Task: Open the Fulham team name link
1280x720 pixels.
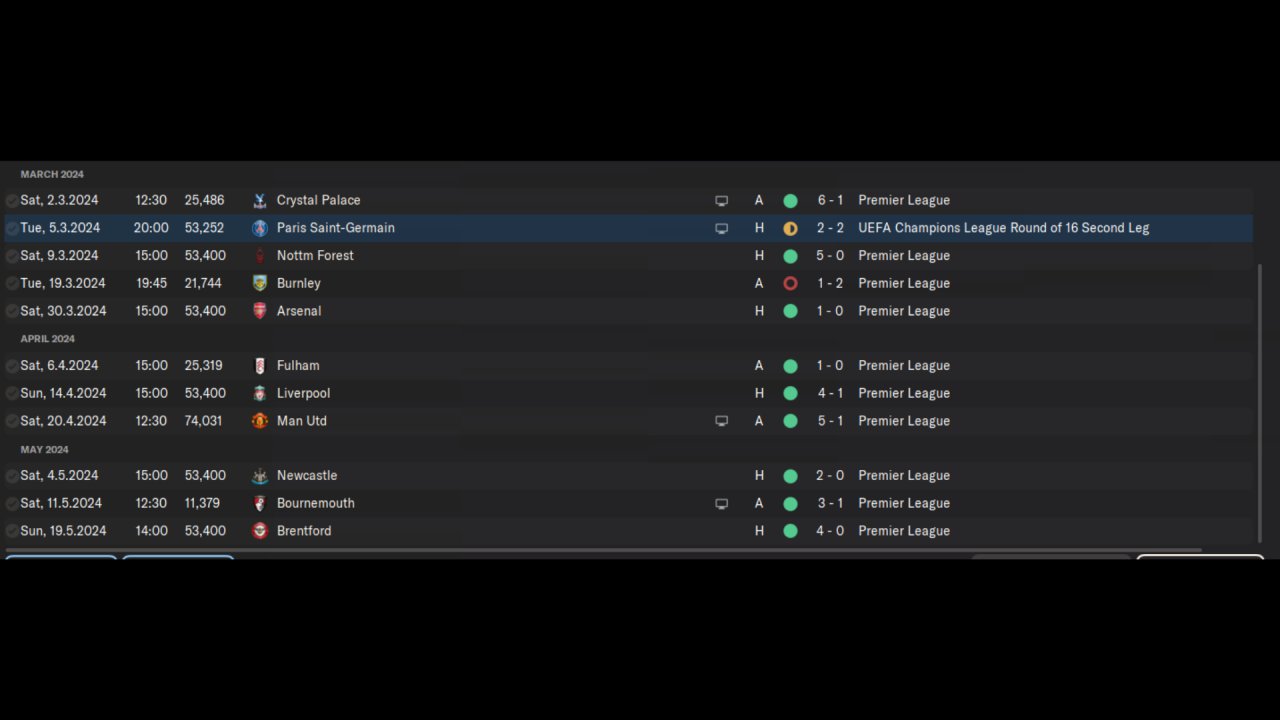Action: click(298, 366)
